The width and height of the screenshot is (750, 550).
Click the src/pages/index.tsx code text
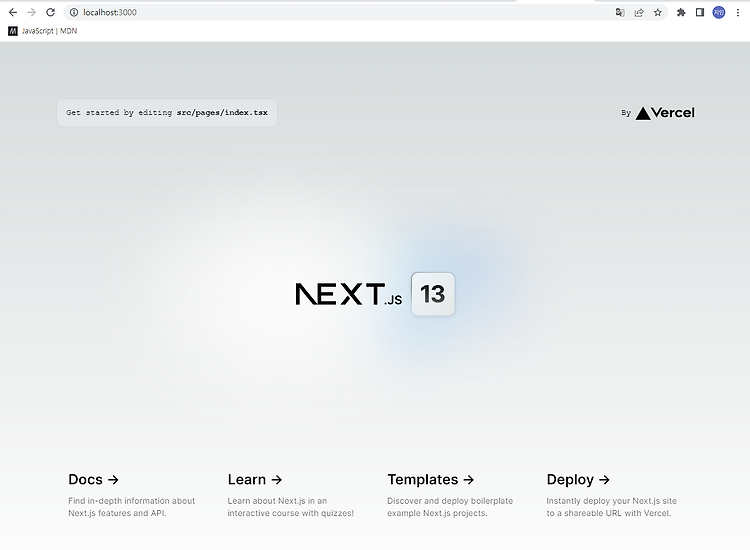click(x=222, y=113)
